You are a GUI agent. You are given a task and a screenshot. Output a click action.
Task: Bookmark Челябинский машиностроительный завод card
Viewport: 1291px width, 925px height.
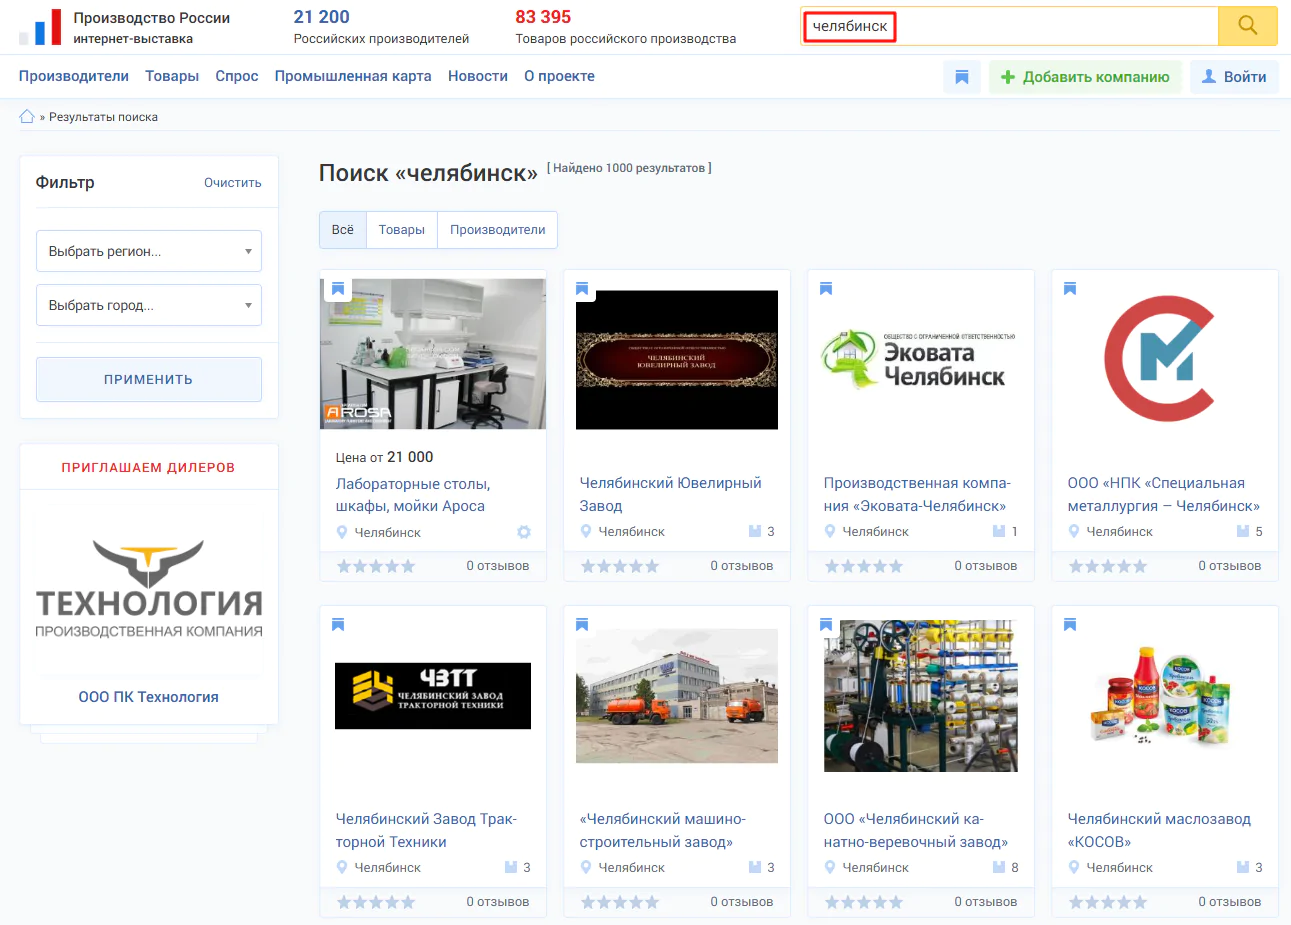click(582, 625)
